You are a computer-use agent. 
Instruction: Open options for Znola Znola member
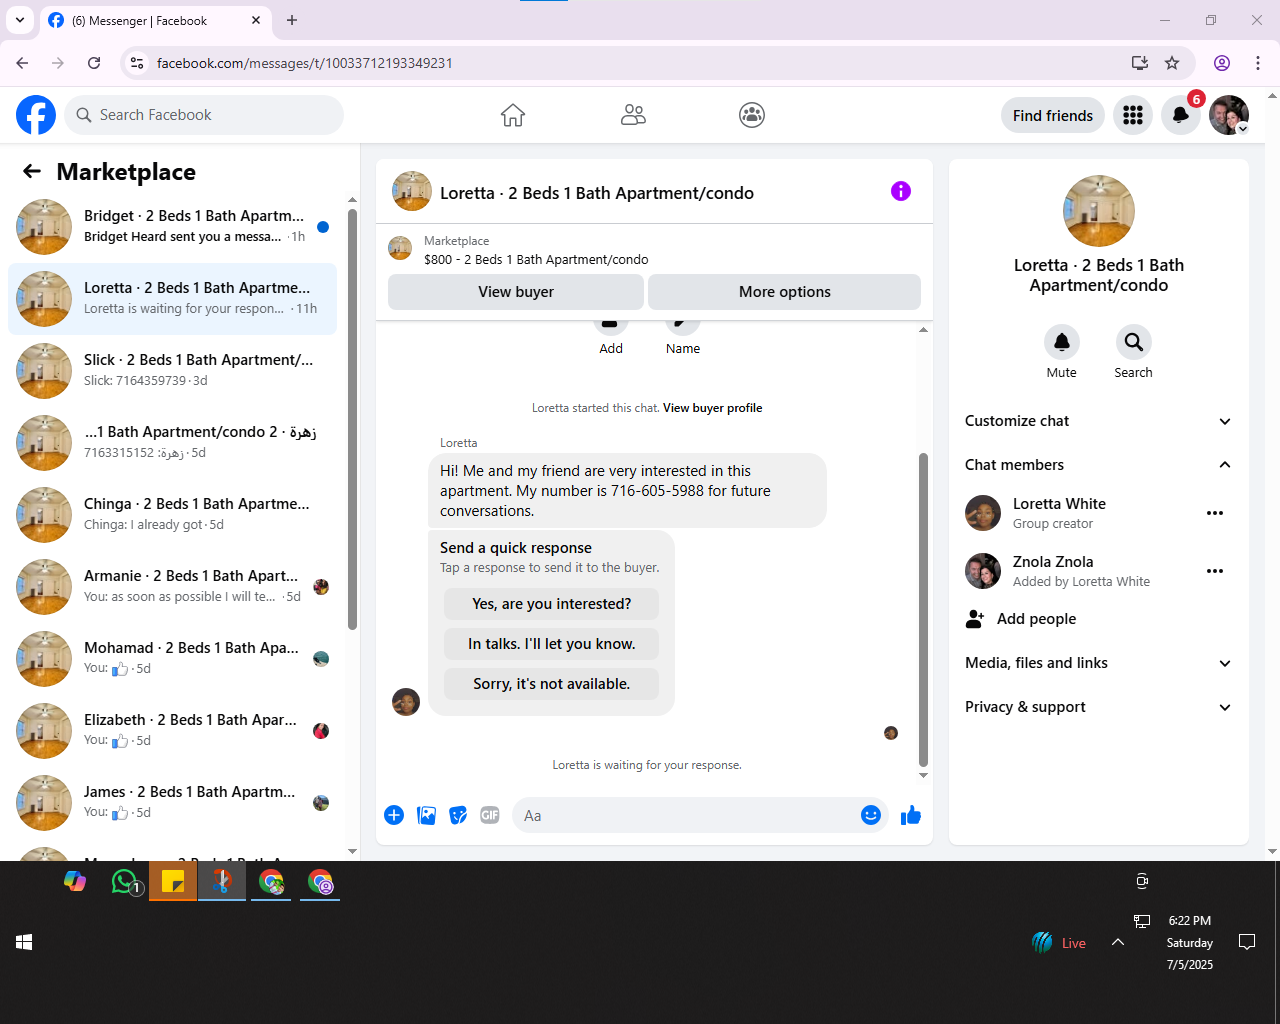(x=1215, y=571)
